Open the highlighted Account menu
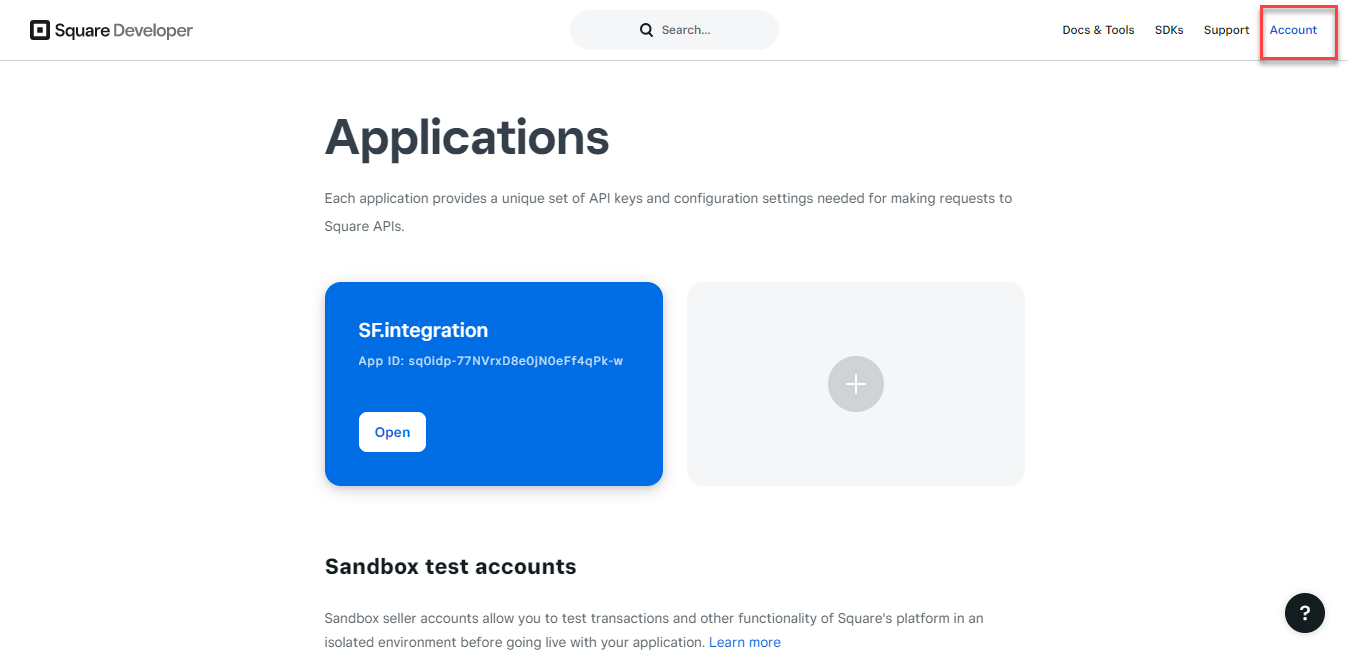Image resolution: width=1348 pixels, height=655 pixels. (x=1293, y=30)
